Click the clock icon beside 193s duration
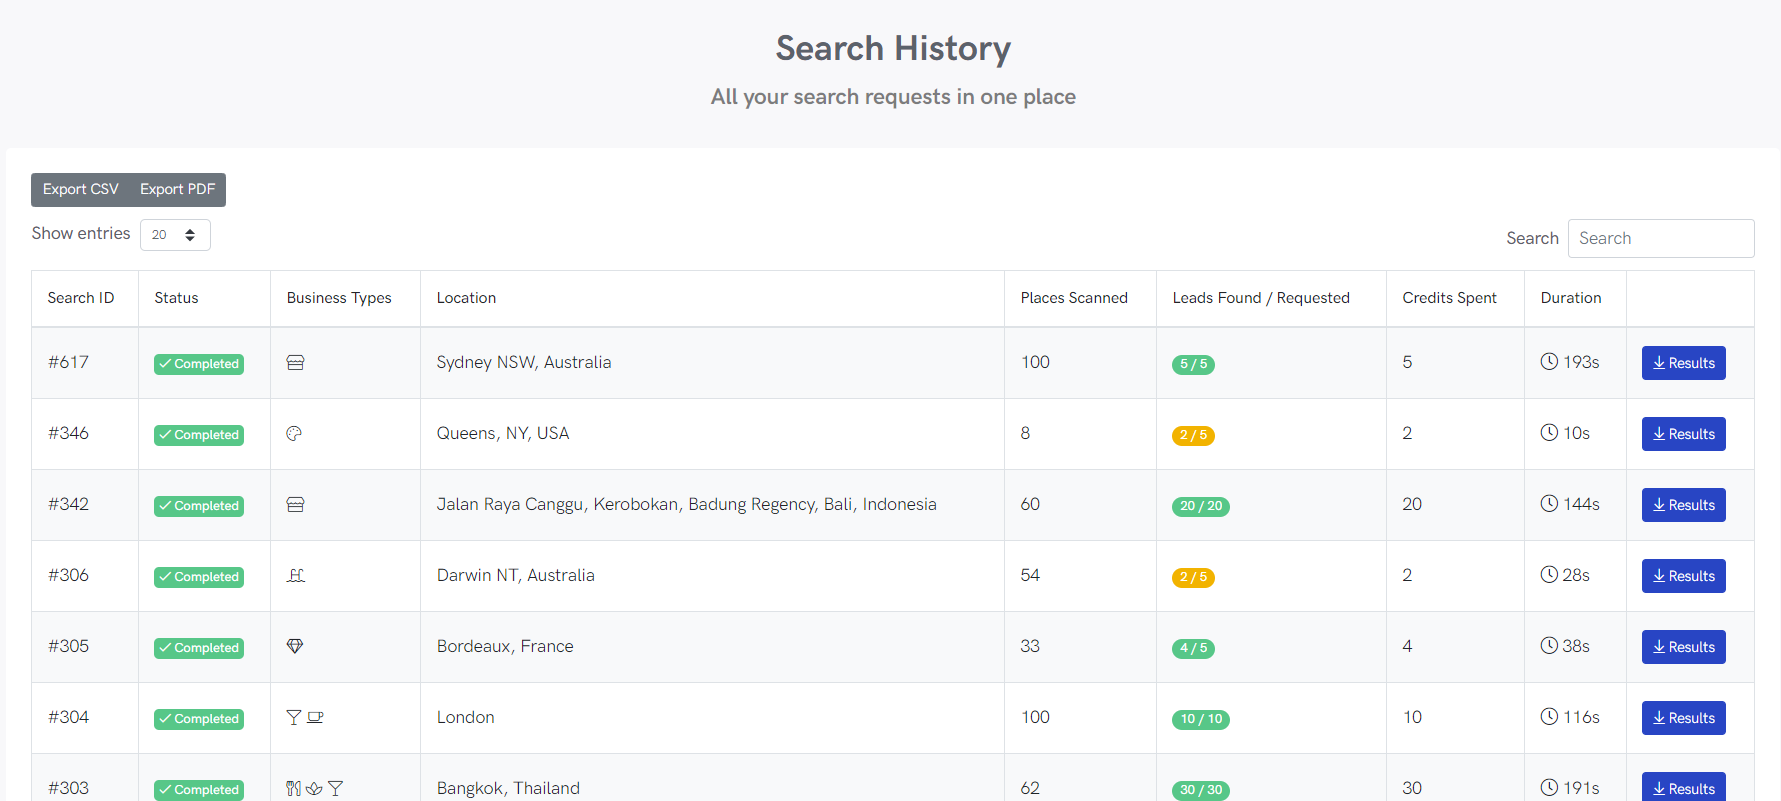The image size is (1781, 801). point(1549,362)
